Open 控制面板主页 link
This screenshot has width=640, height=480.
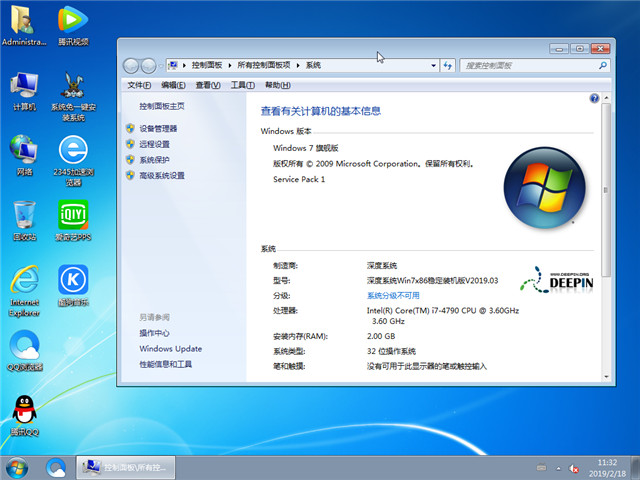pos(162,106)
